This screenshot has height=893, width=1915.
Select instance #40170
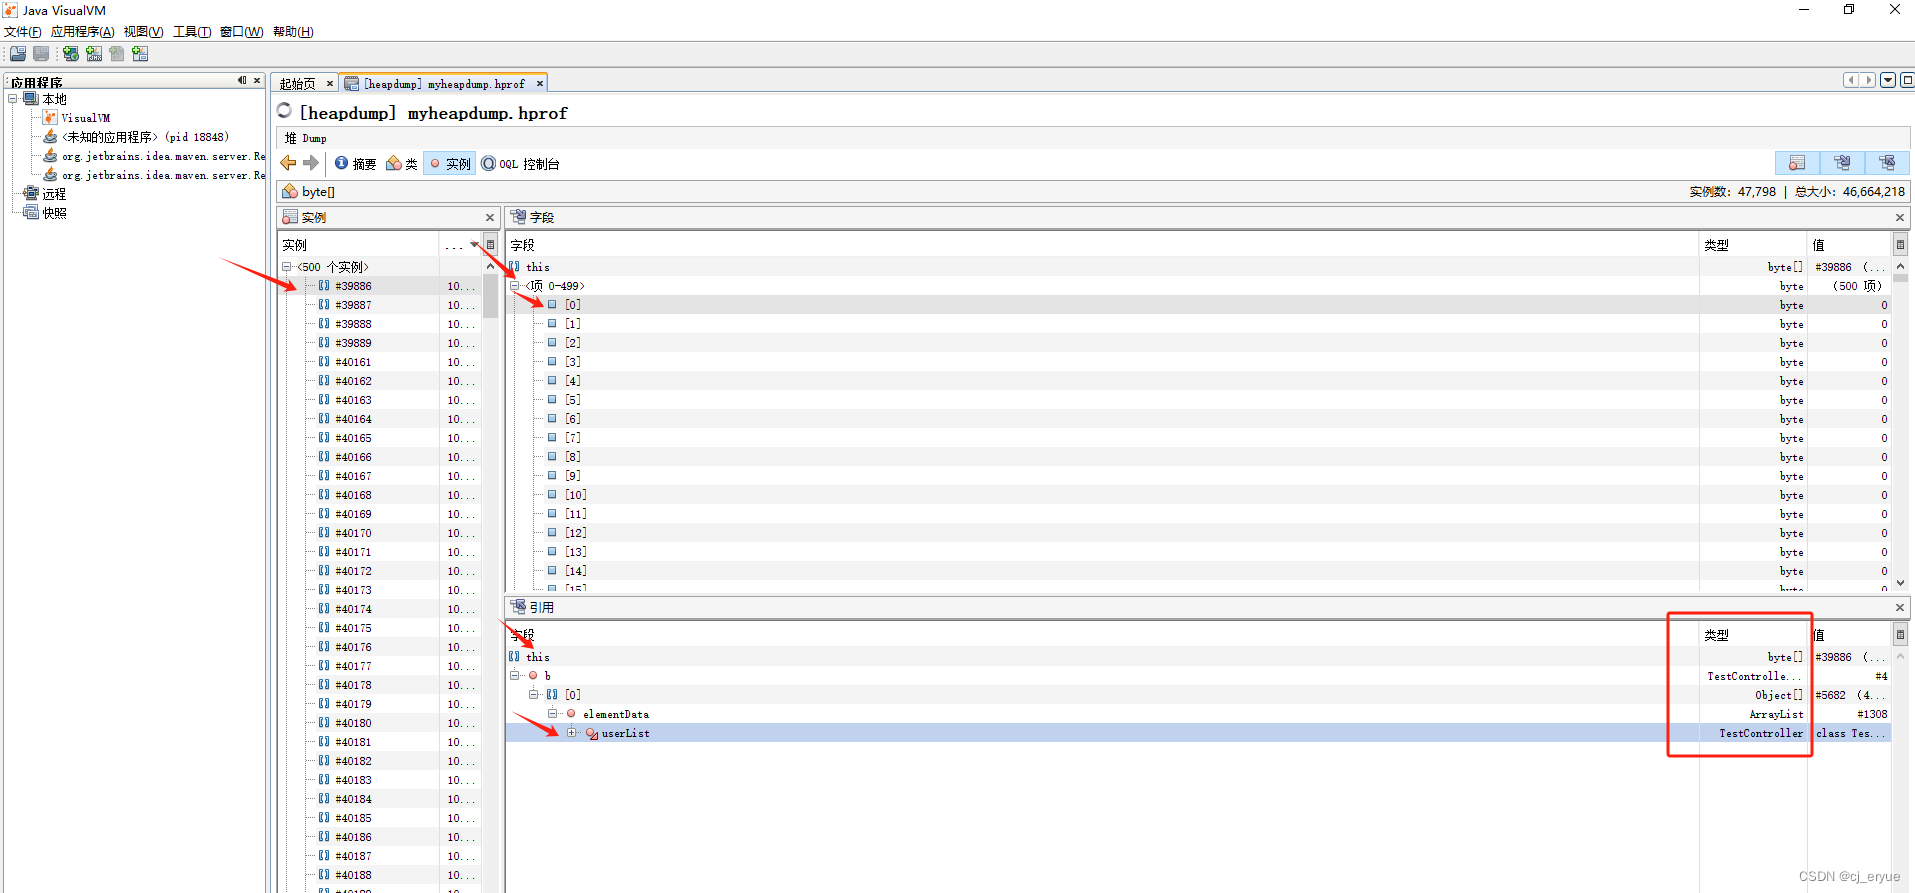point(353,533)
